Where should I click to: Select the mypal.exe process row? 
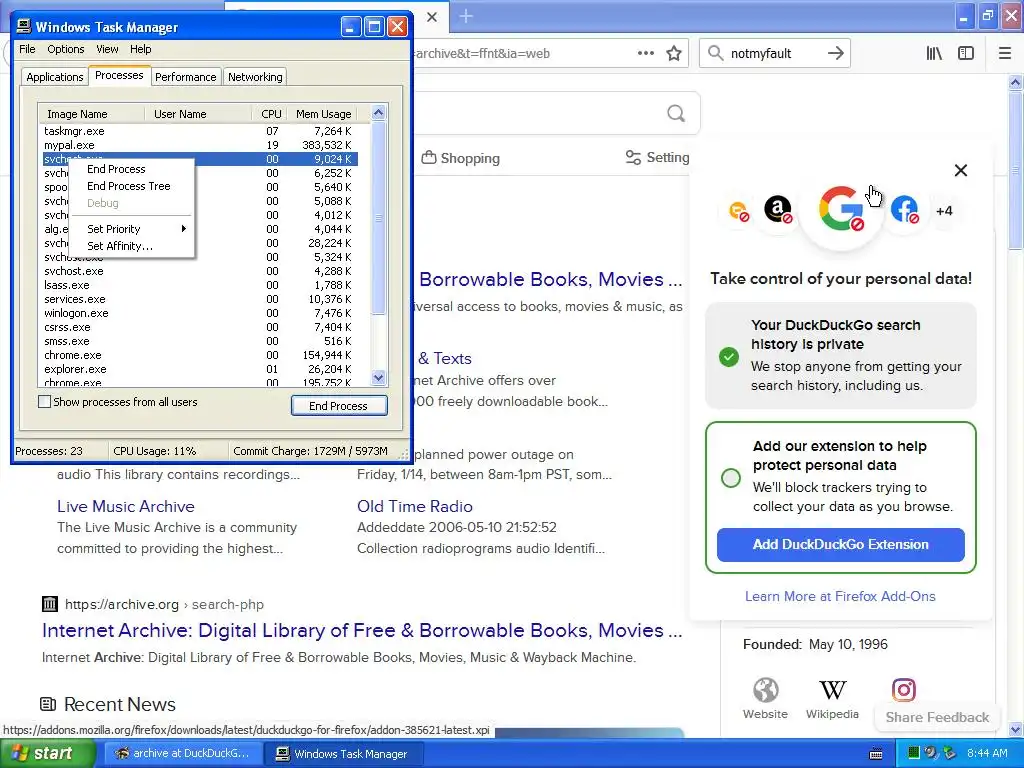198,145
